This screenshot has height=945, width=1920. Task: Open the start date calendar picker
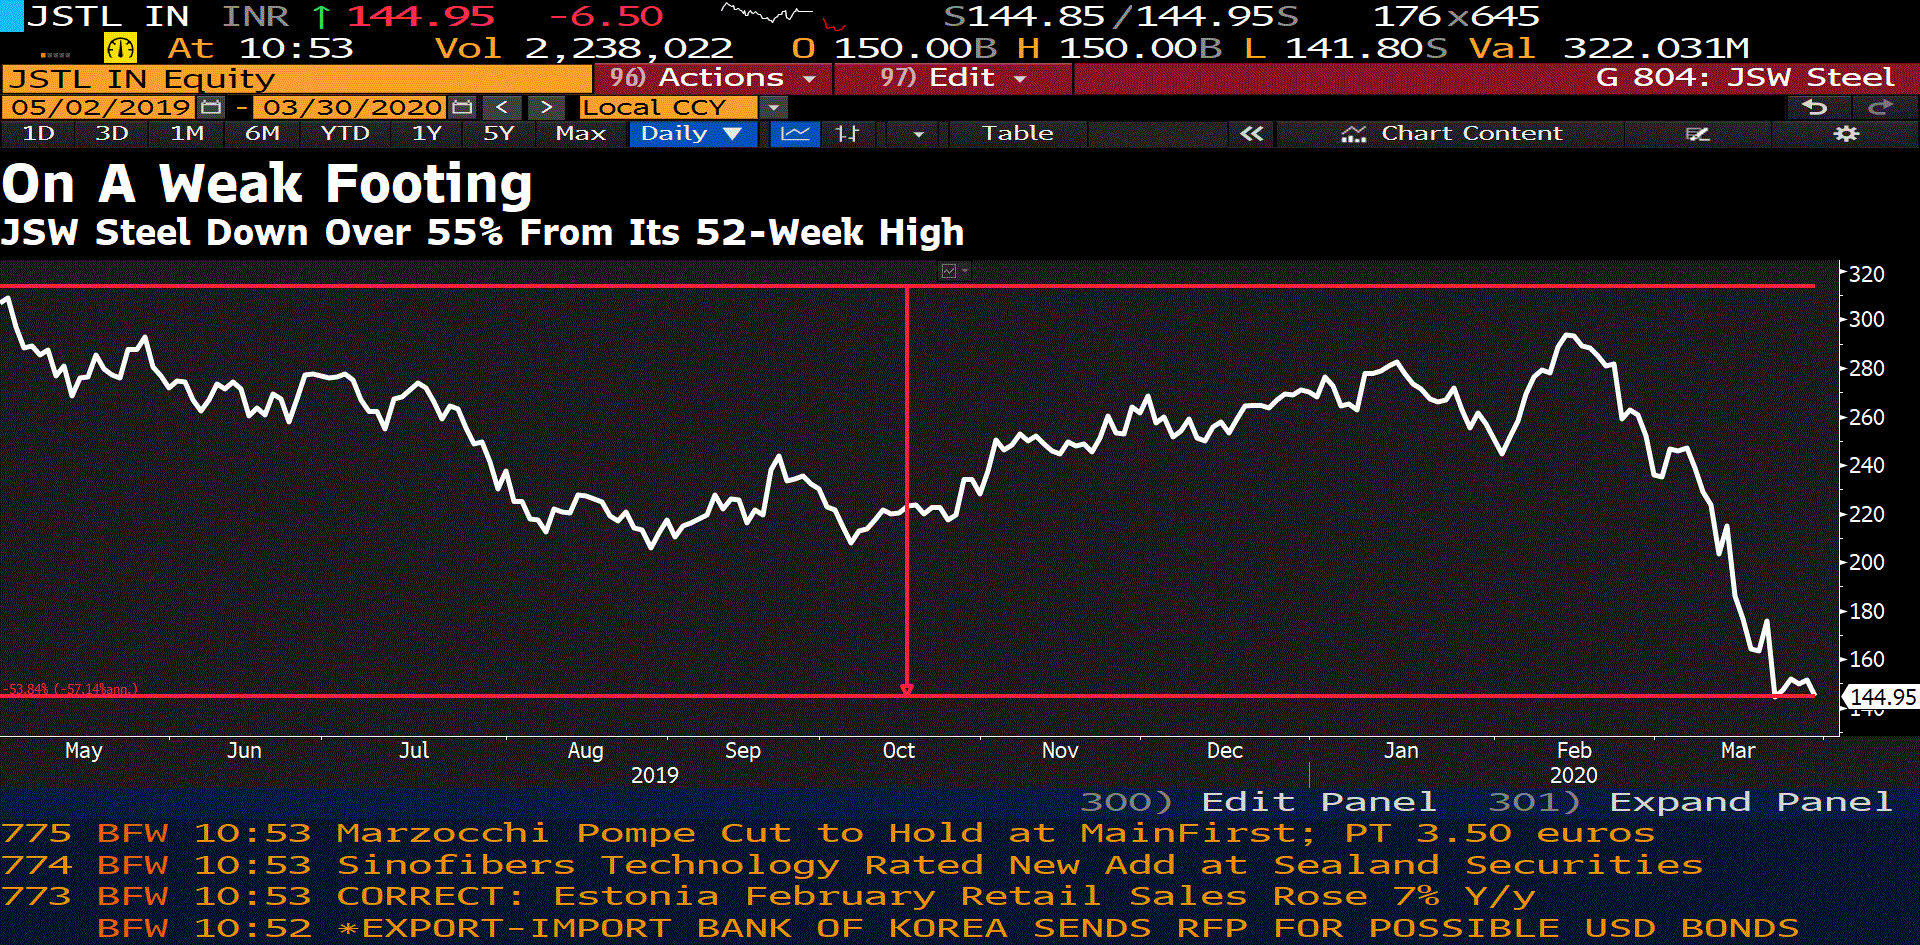(x=210, y=107)
